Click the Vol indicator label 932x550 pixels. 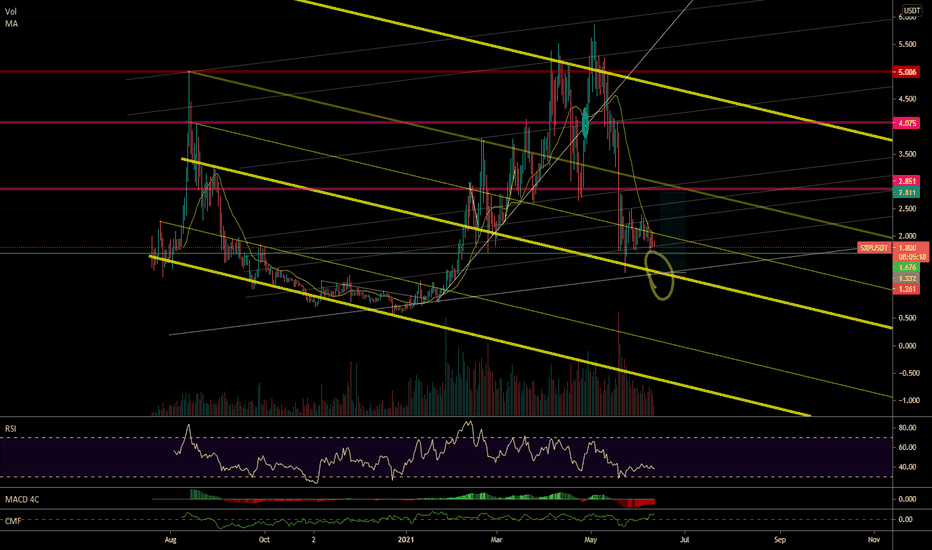click(x=11, y=12)
